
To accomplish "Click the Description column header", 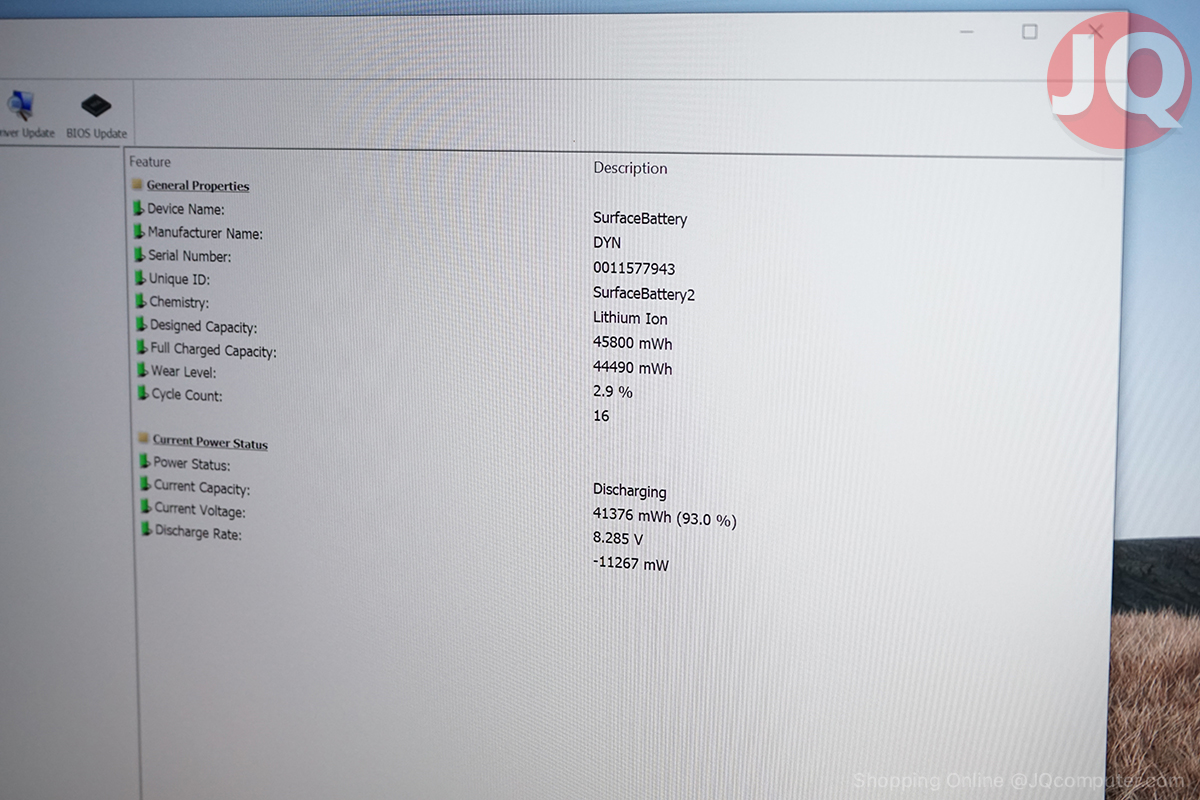I will click(x=630, y=168).
